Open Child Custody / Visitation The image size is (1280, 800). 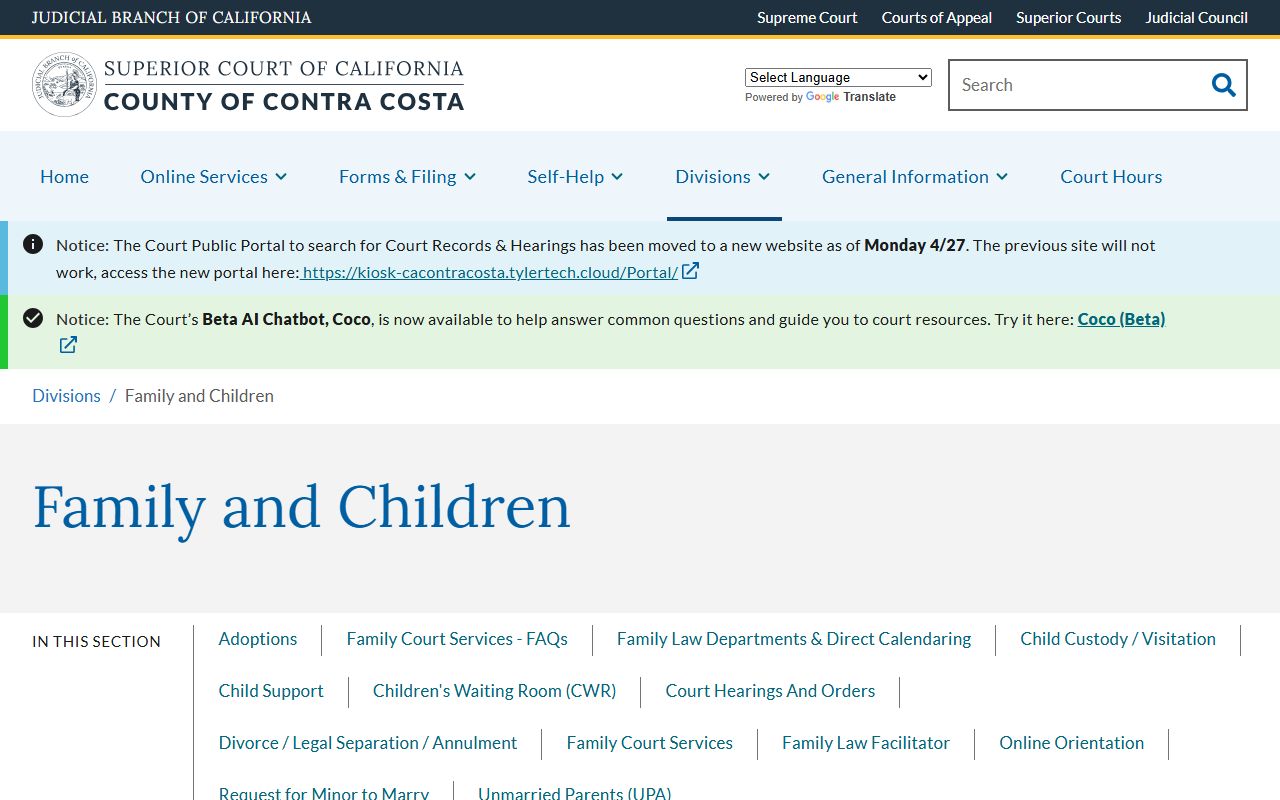coord(1118,639)
